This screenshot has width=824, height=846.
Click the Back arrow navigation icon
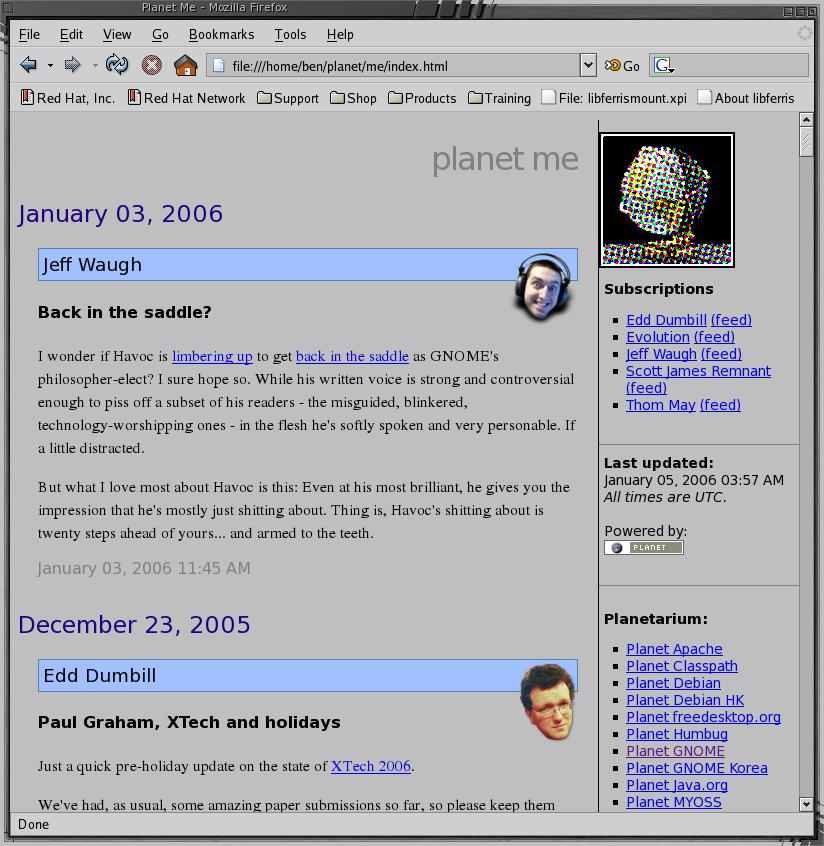pyautogui.click(x=29, y=66)
